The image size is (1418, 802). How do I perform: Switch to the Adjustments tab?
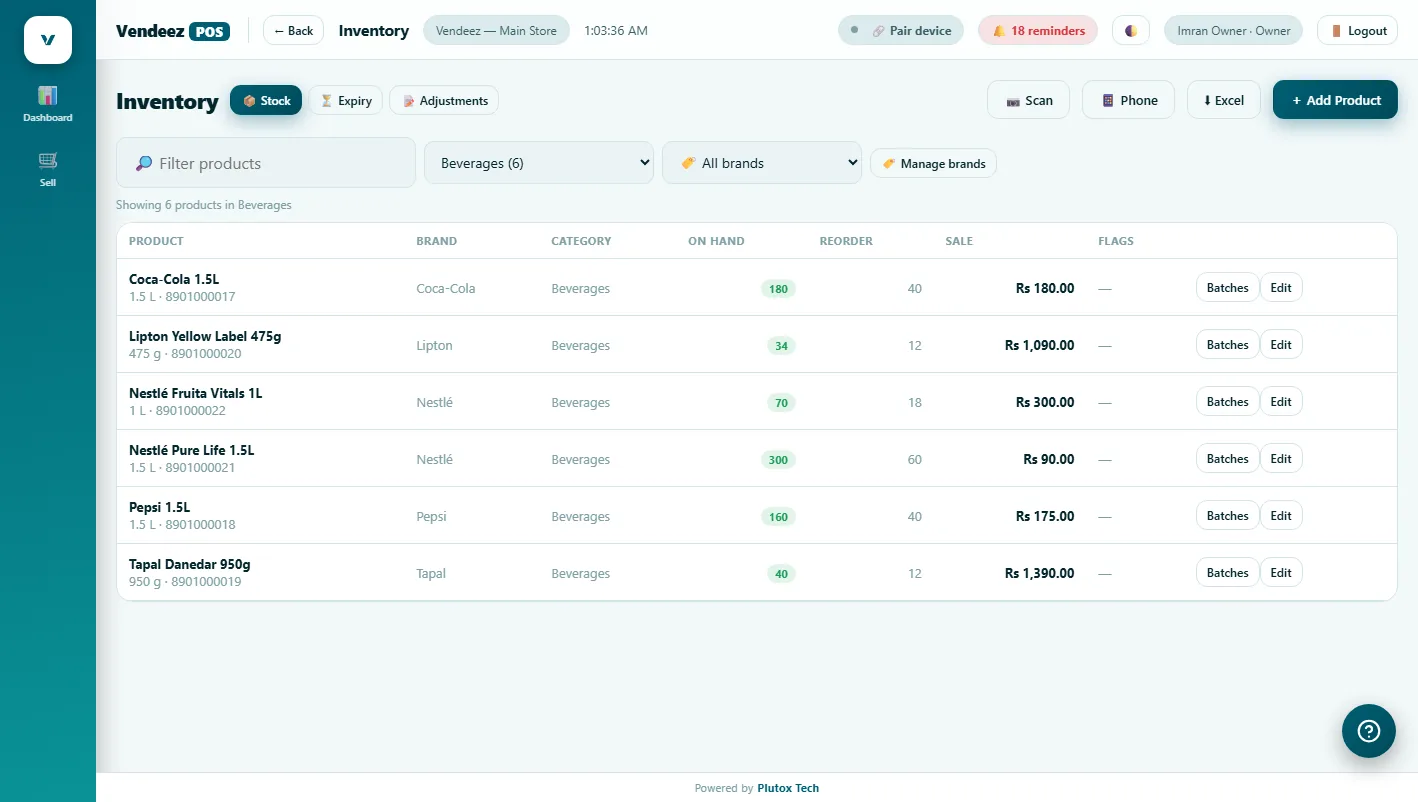pyautogui.click(x=444, y=101)
